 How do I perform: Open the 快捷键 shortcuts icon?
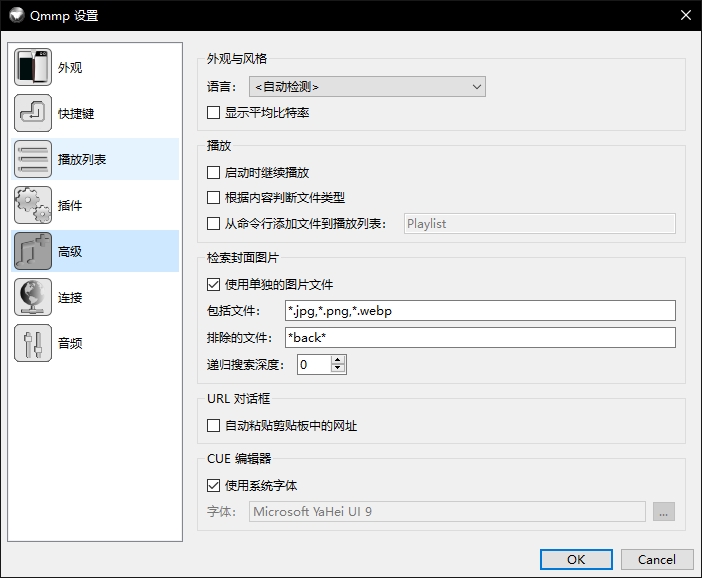pos(33,113)
